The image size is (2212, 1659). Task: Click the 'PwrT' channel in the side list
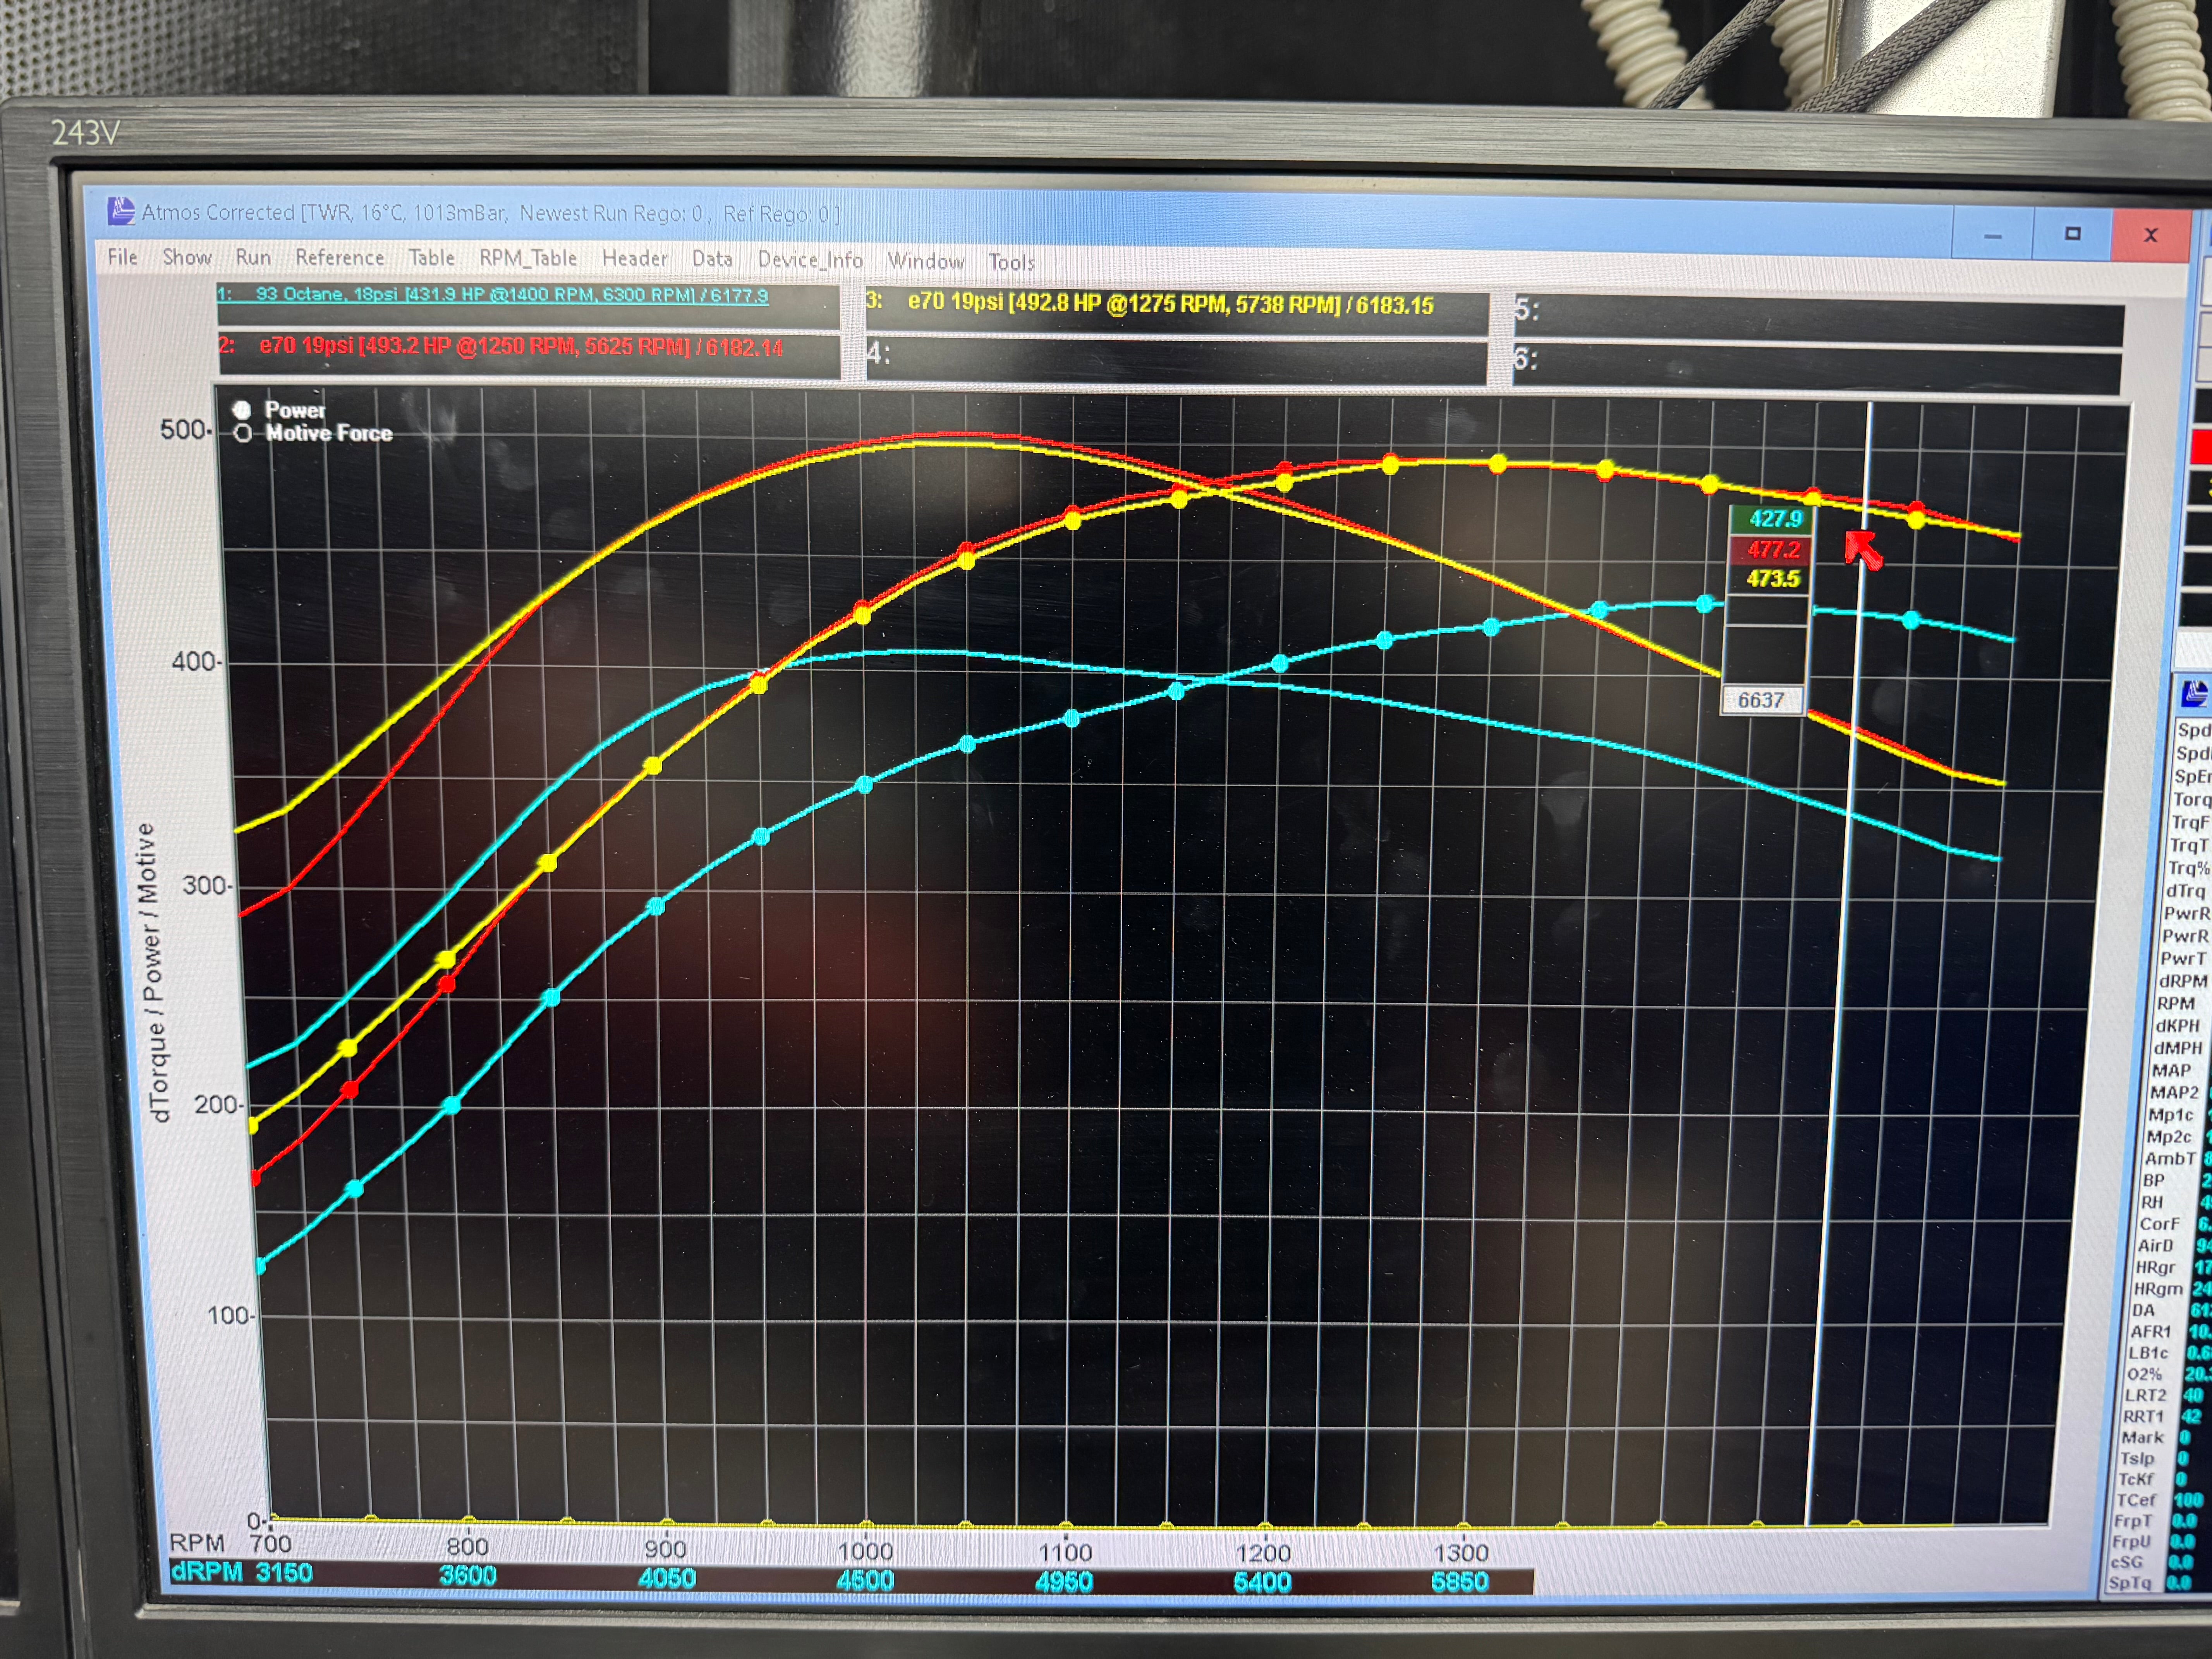(x=2182, y=958)
